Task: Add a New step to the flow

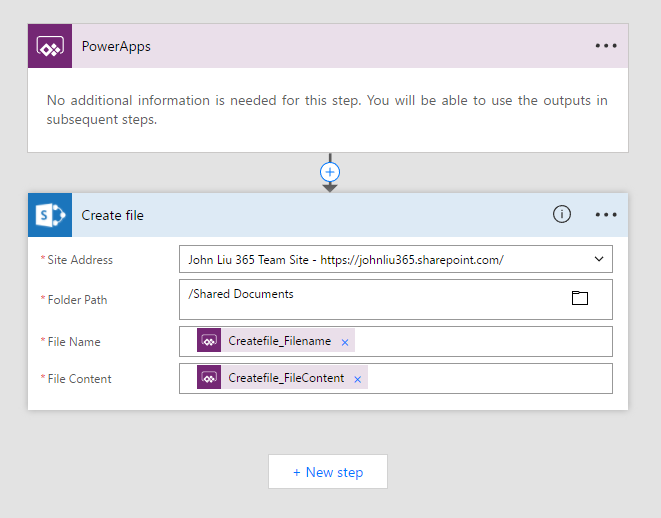Action: tap(328, 472)
